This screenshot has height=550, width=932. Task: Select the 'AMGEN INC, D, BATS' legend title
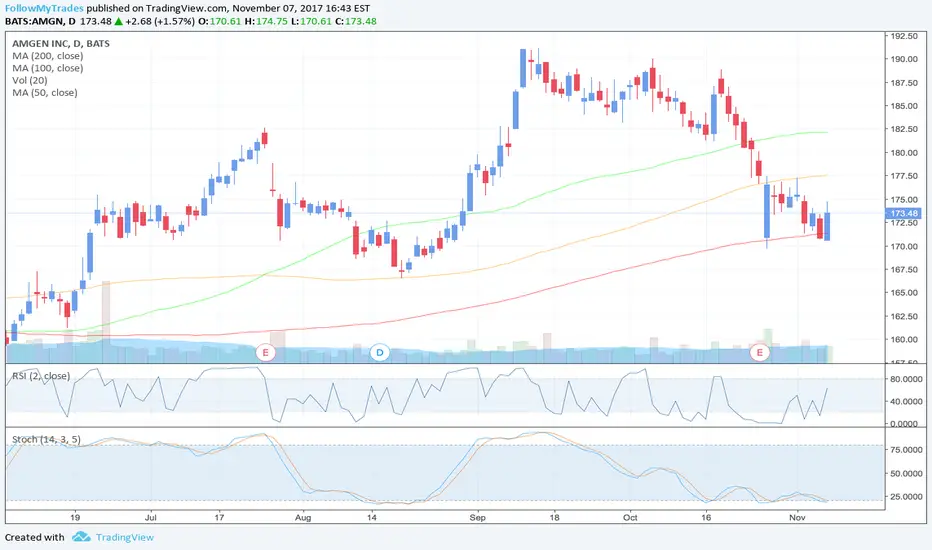tap(61, 43)
